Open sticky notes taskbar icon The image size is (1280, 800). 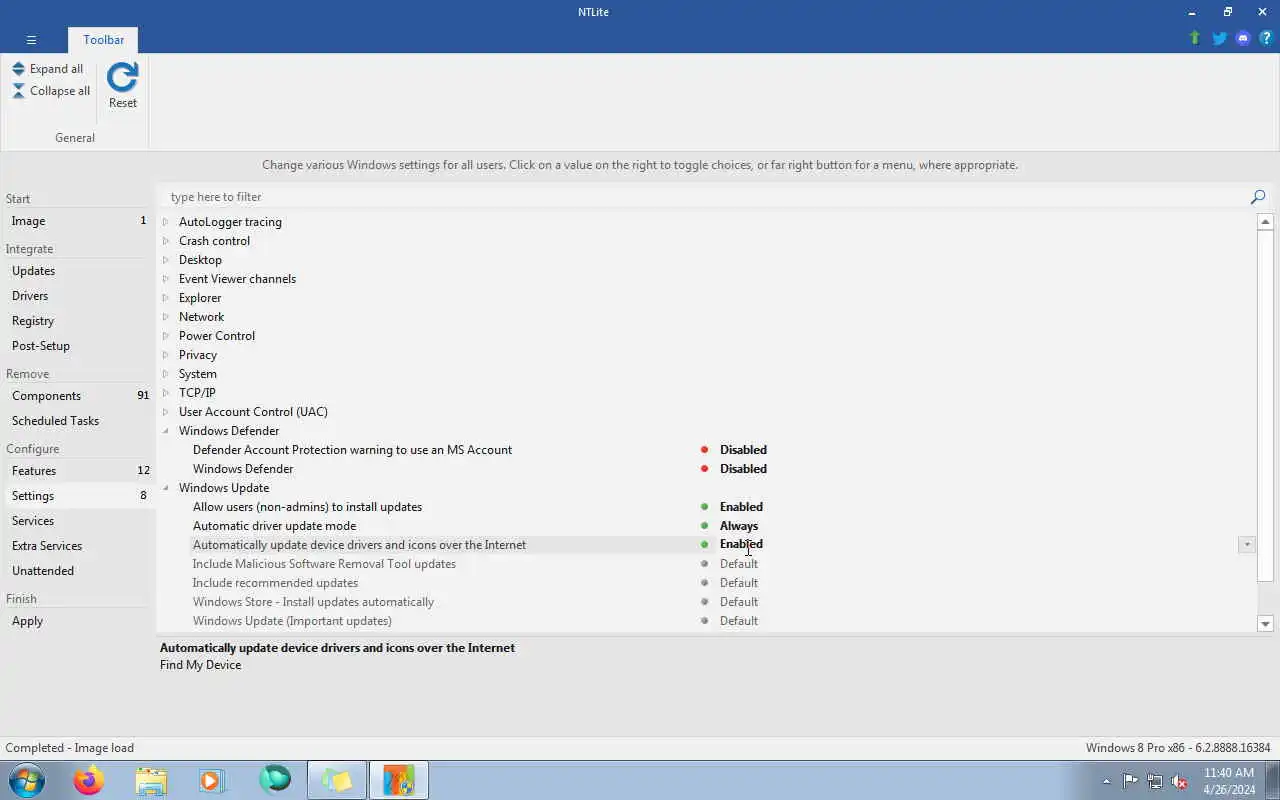pos(337,780)
